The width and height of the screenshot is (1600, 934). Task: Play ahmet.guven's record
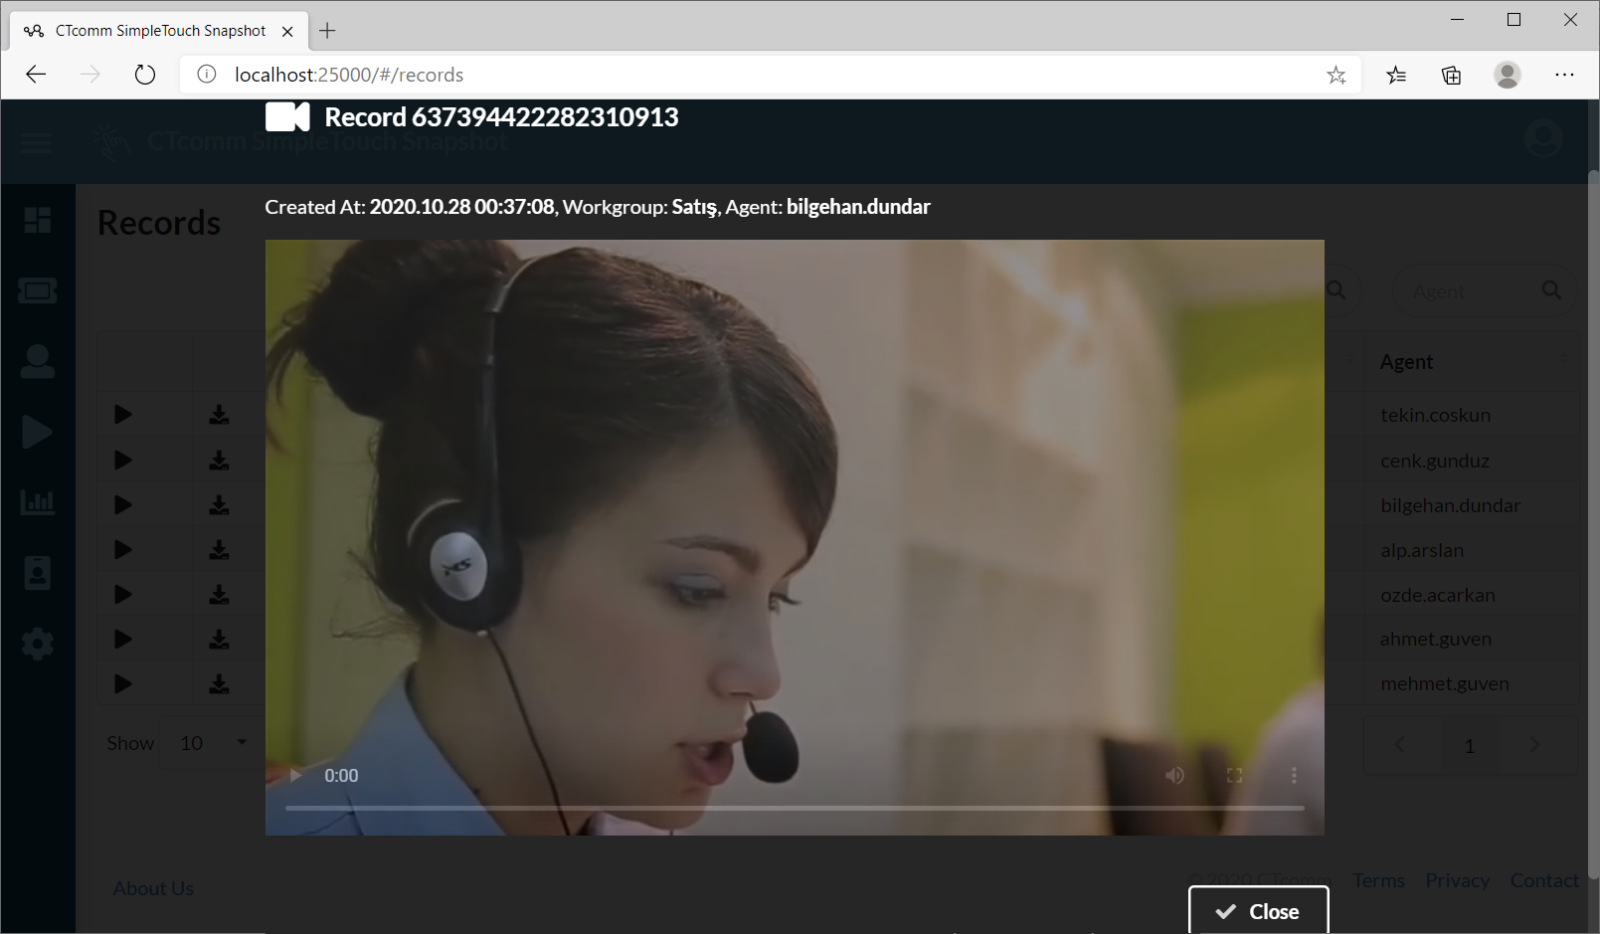point(123,639)
